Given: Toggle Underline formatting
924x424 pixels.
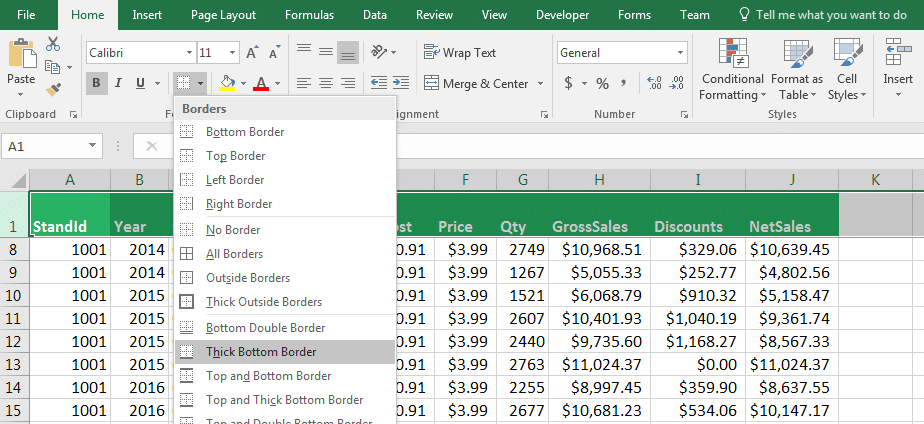Looking at the screenshot, I should pyautogui.click(x=140, y=84).
